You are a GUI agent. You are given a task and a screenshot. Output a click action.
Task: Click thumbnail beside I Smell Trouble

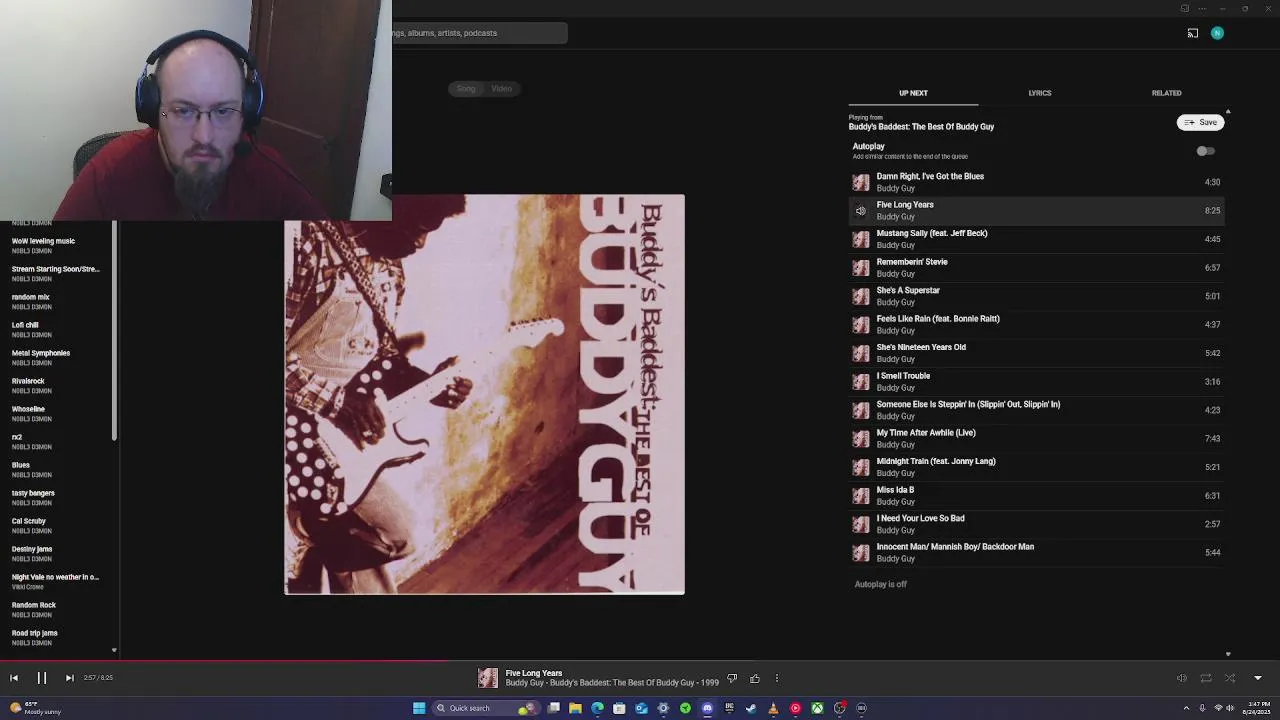click(861, 382)
